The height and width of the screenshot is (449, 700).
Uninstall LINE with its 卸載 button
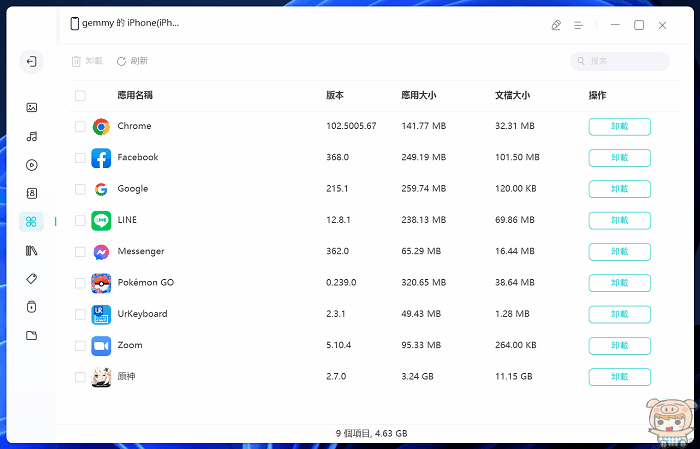click(x=620, y=220)
